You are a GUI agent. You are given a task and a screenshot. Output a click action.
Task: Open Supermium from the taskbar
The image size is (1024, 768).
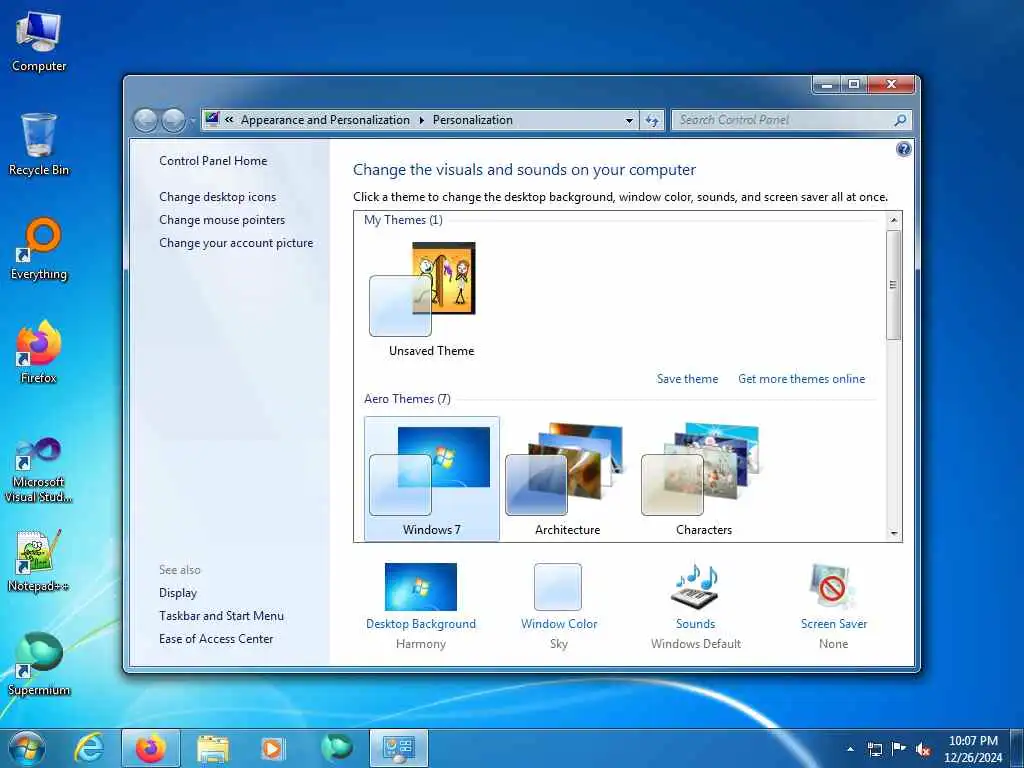point(336,748)
